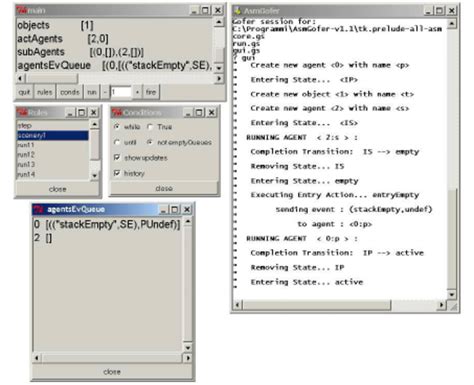Click down arrow of agentsEvQueue vertical scrollbar
This screenshot has width=474, height=385.
188,348
